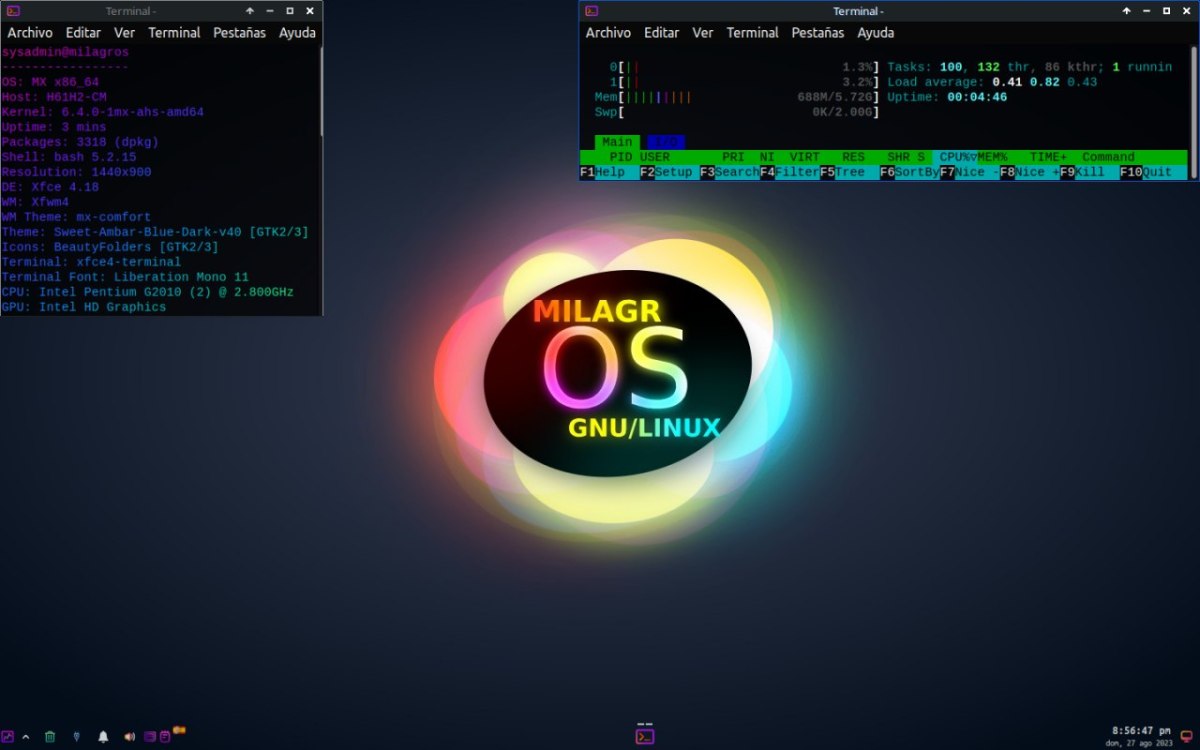Open Ayuda menu in the htop terminal window
The height and width of the screenshot is (750, 1200).
[x=875, y=33]
